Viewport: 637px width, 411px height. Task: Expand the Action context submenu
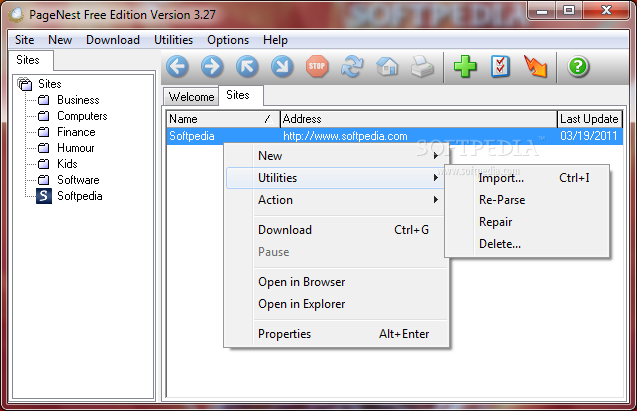[336, 200]
